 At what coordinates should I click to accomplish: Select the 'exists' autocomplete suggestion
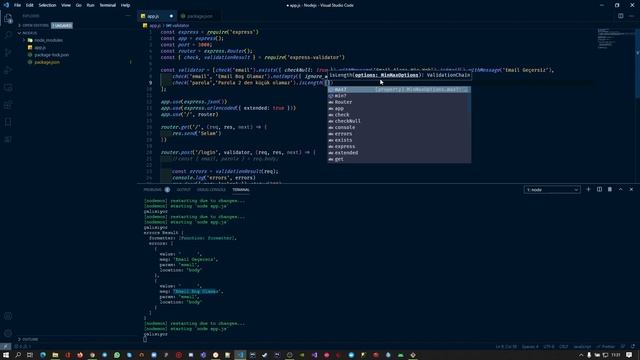point(399,140)
